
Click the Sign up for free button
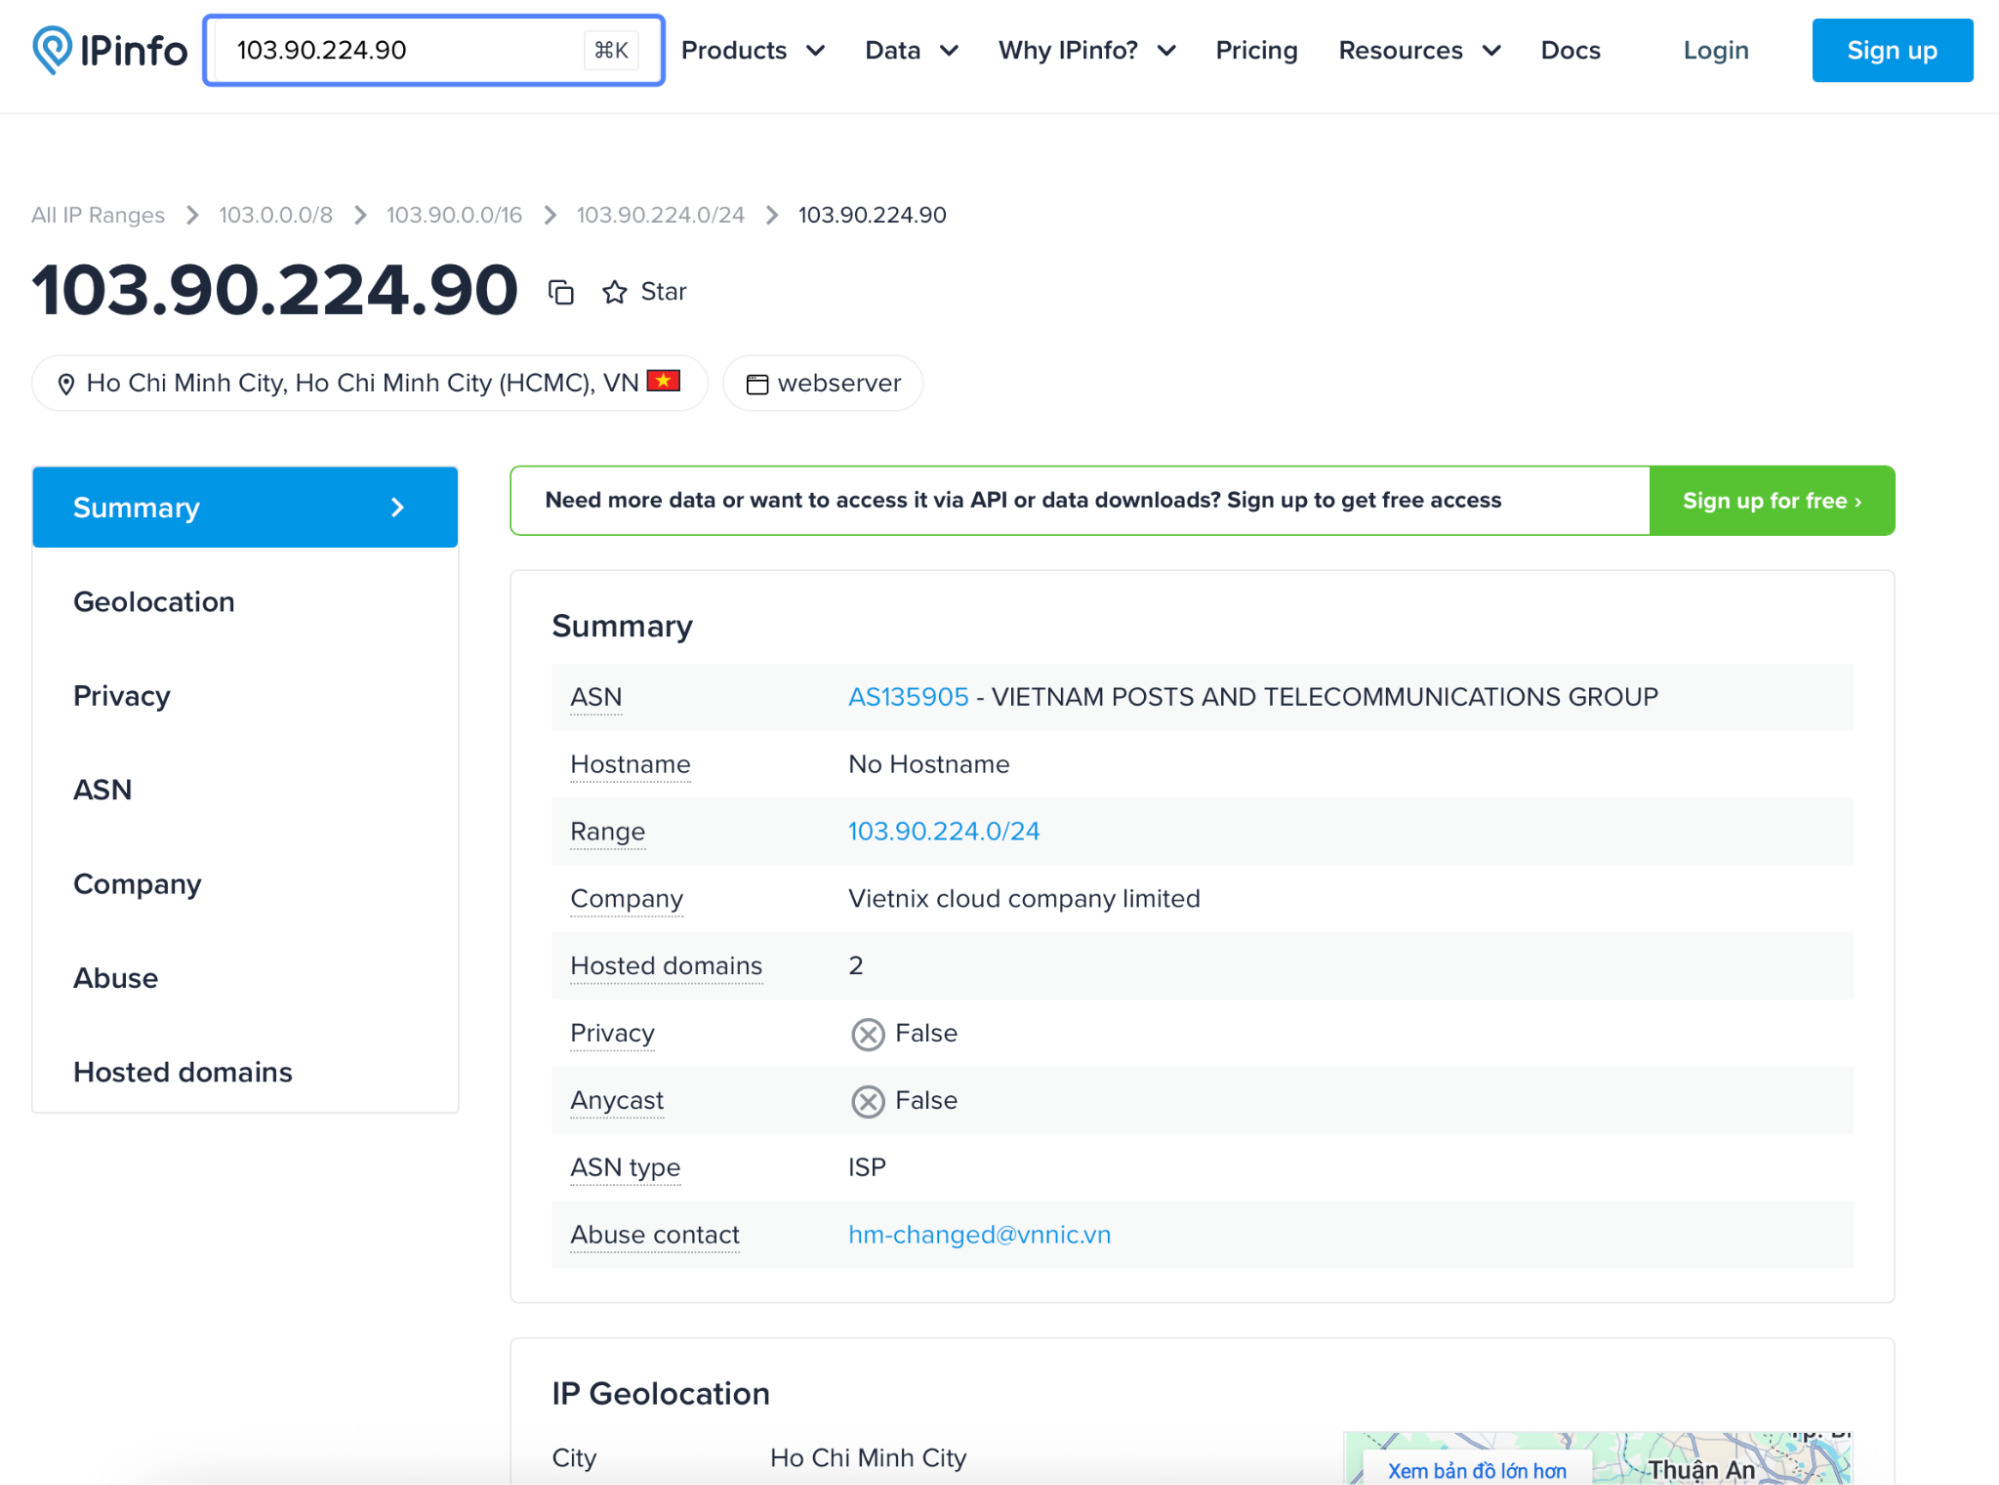(1770, 501)
